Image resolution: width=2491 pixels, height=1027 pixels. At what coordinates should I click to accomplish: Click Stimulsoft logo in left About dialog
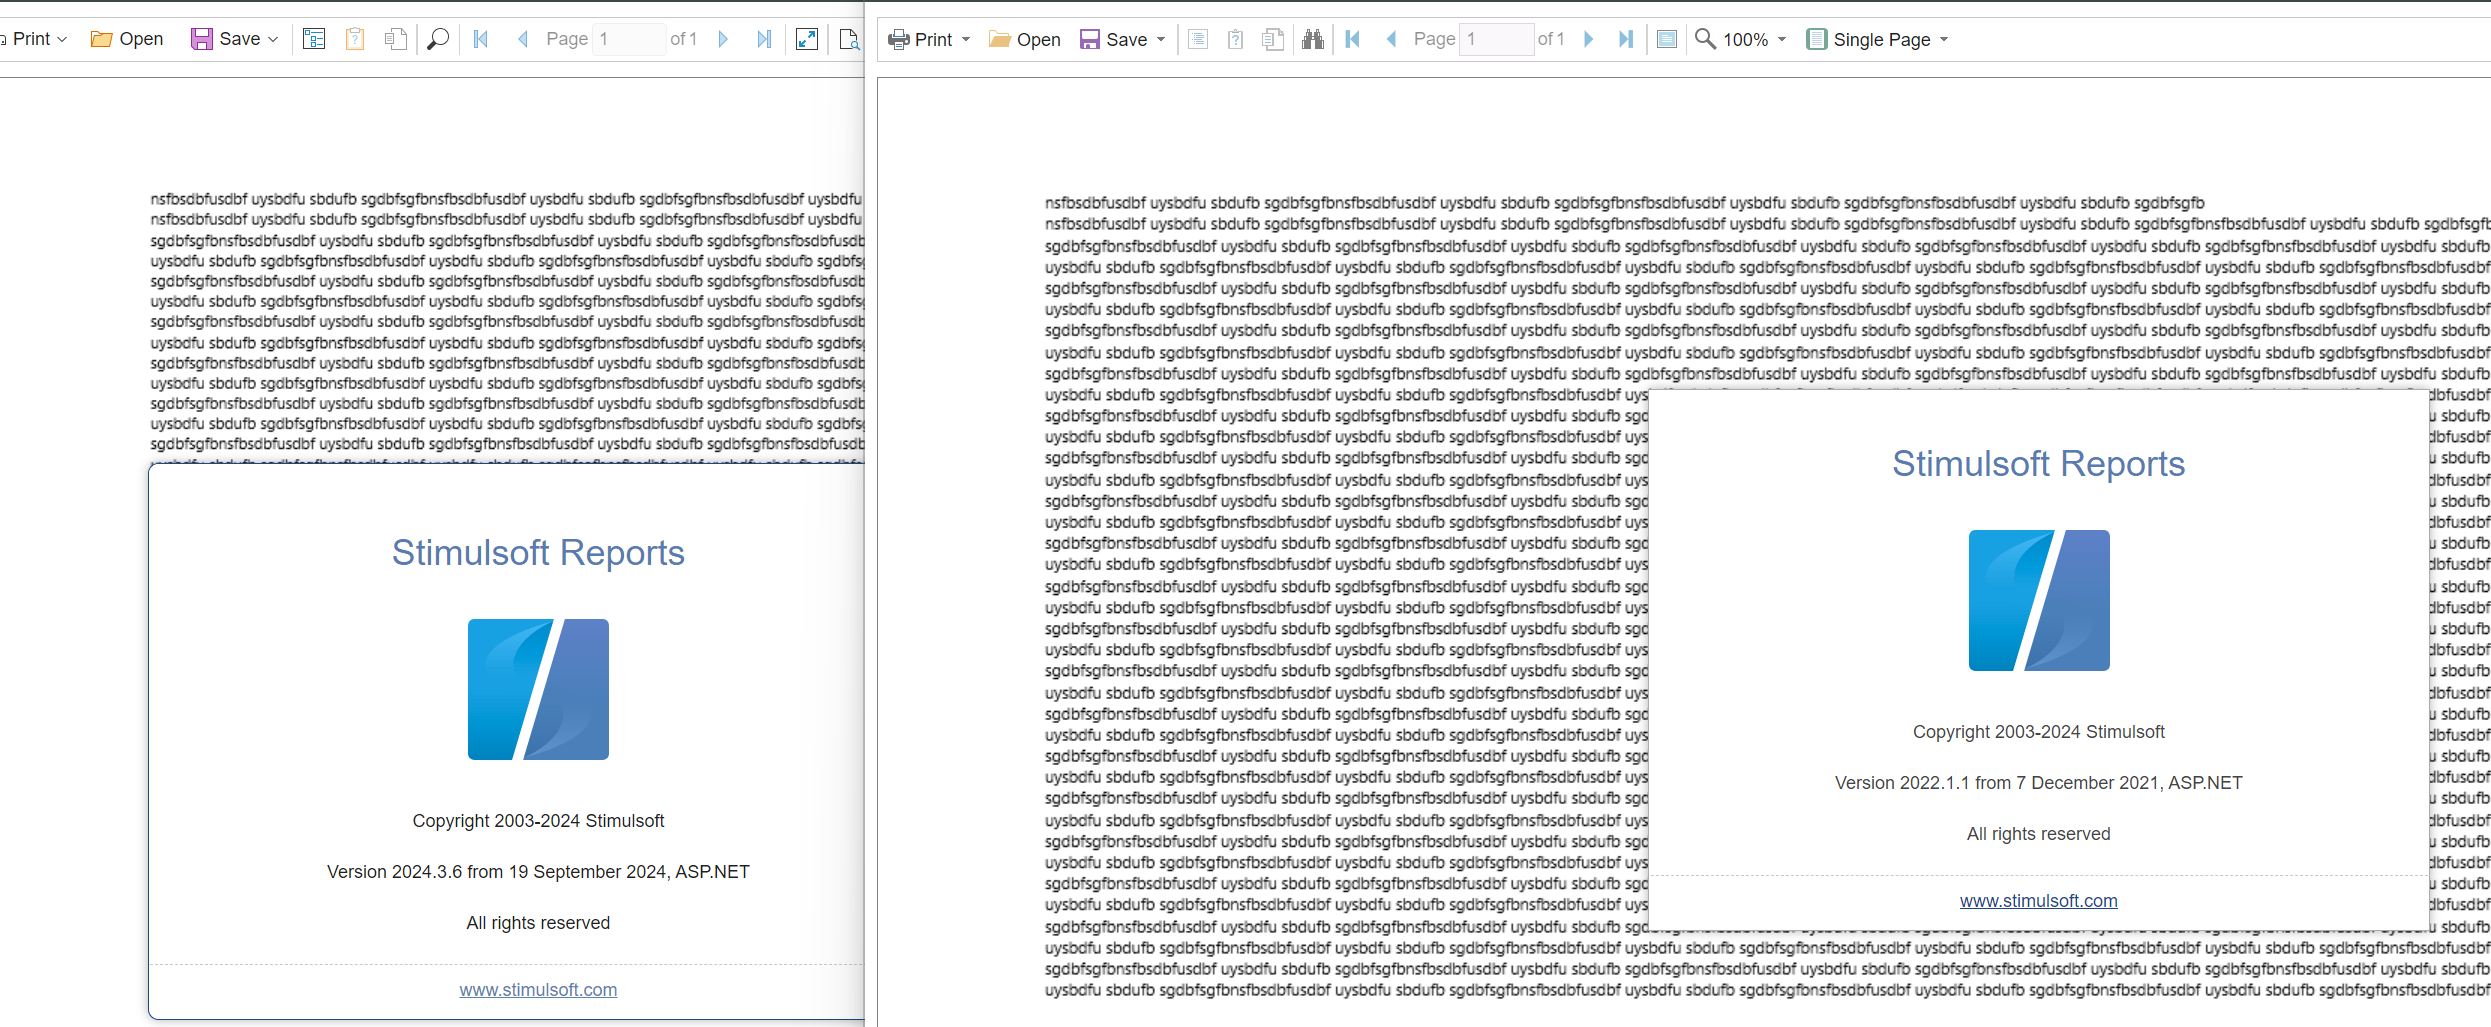pyautogui.click(x=538, y=689)
